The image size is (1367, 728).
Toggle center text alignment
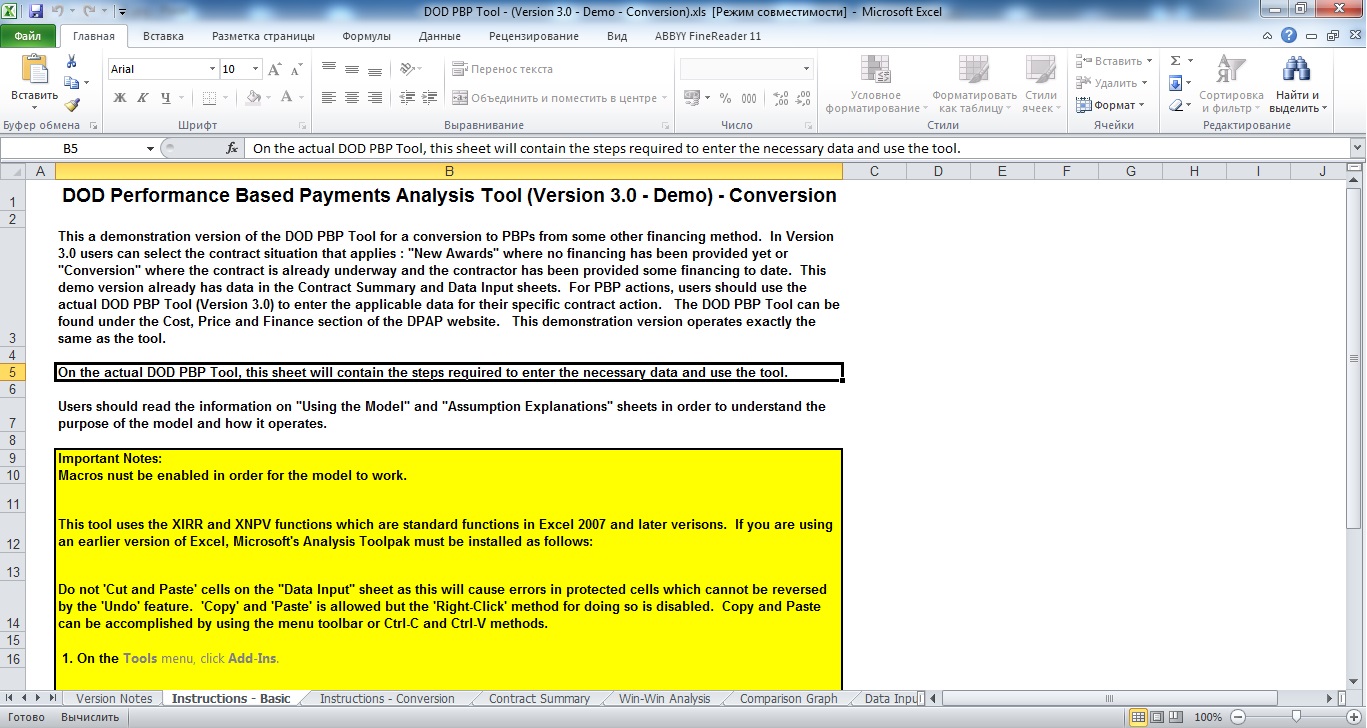click(351, 98)
